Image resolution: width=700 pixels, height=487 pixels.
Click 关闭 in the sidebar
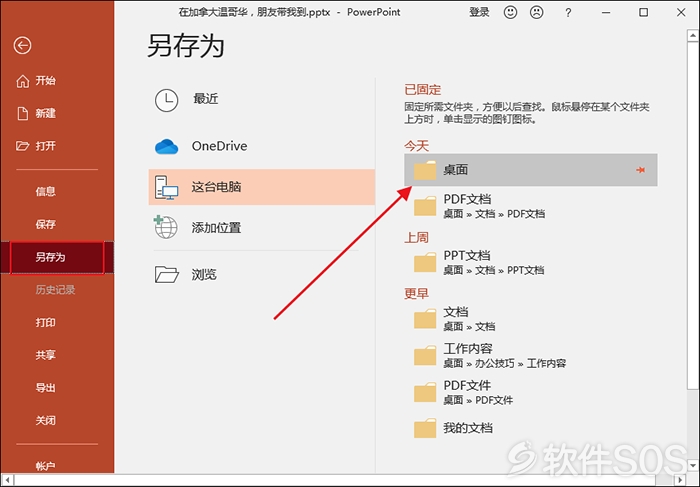(x=46, y=420)
